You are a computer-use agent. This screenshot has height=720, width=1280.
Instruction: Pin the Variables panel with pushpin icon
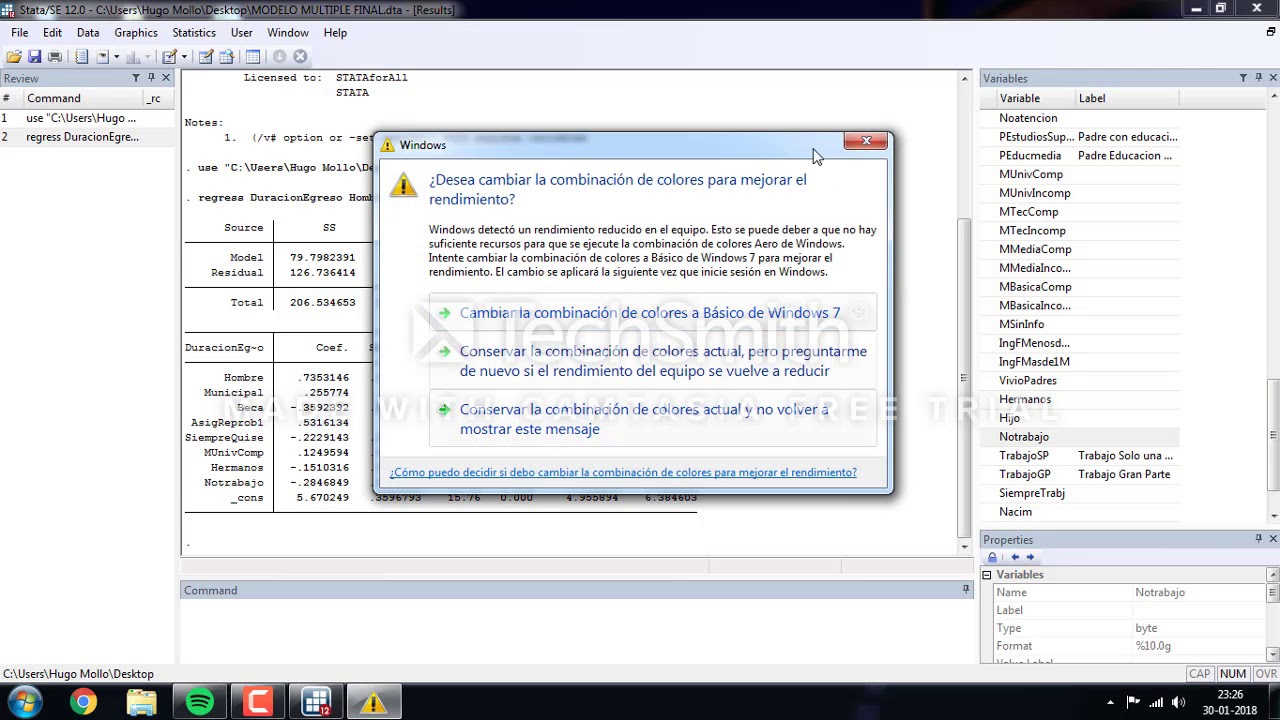click(1258, 78)
